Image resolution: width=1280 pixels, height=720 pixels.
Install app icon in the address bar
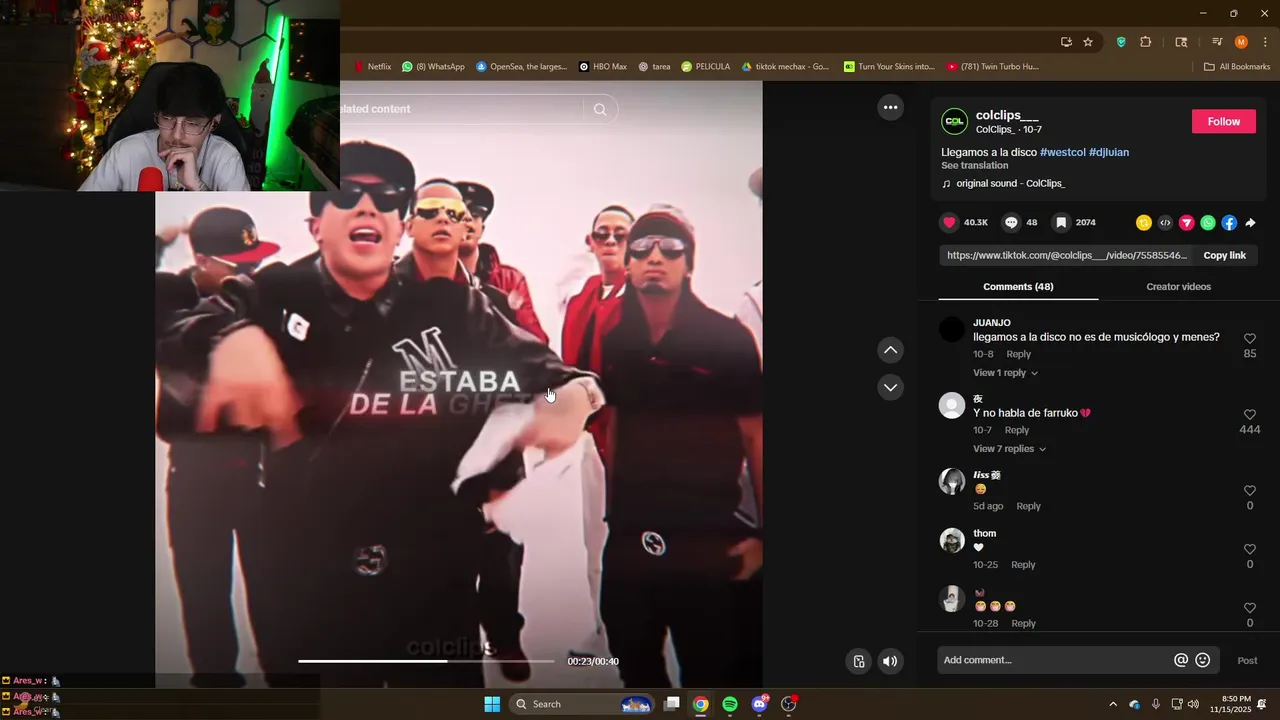pyautogui.click(x=1066, y=42)
